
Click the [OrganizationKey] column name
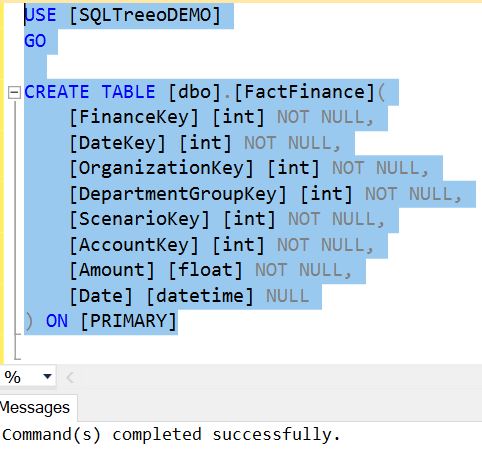coord(161,169)
